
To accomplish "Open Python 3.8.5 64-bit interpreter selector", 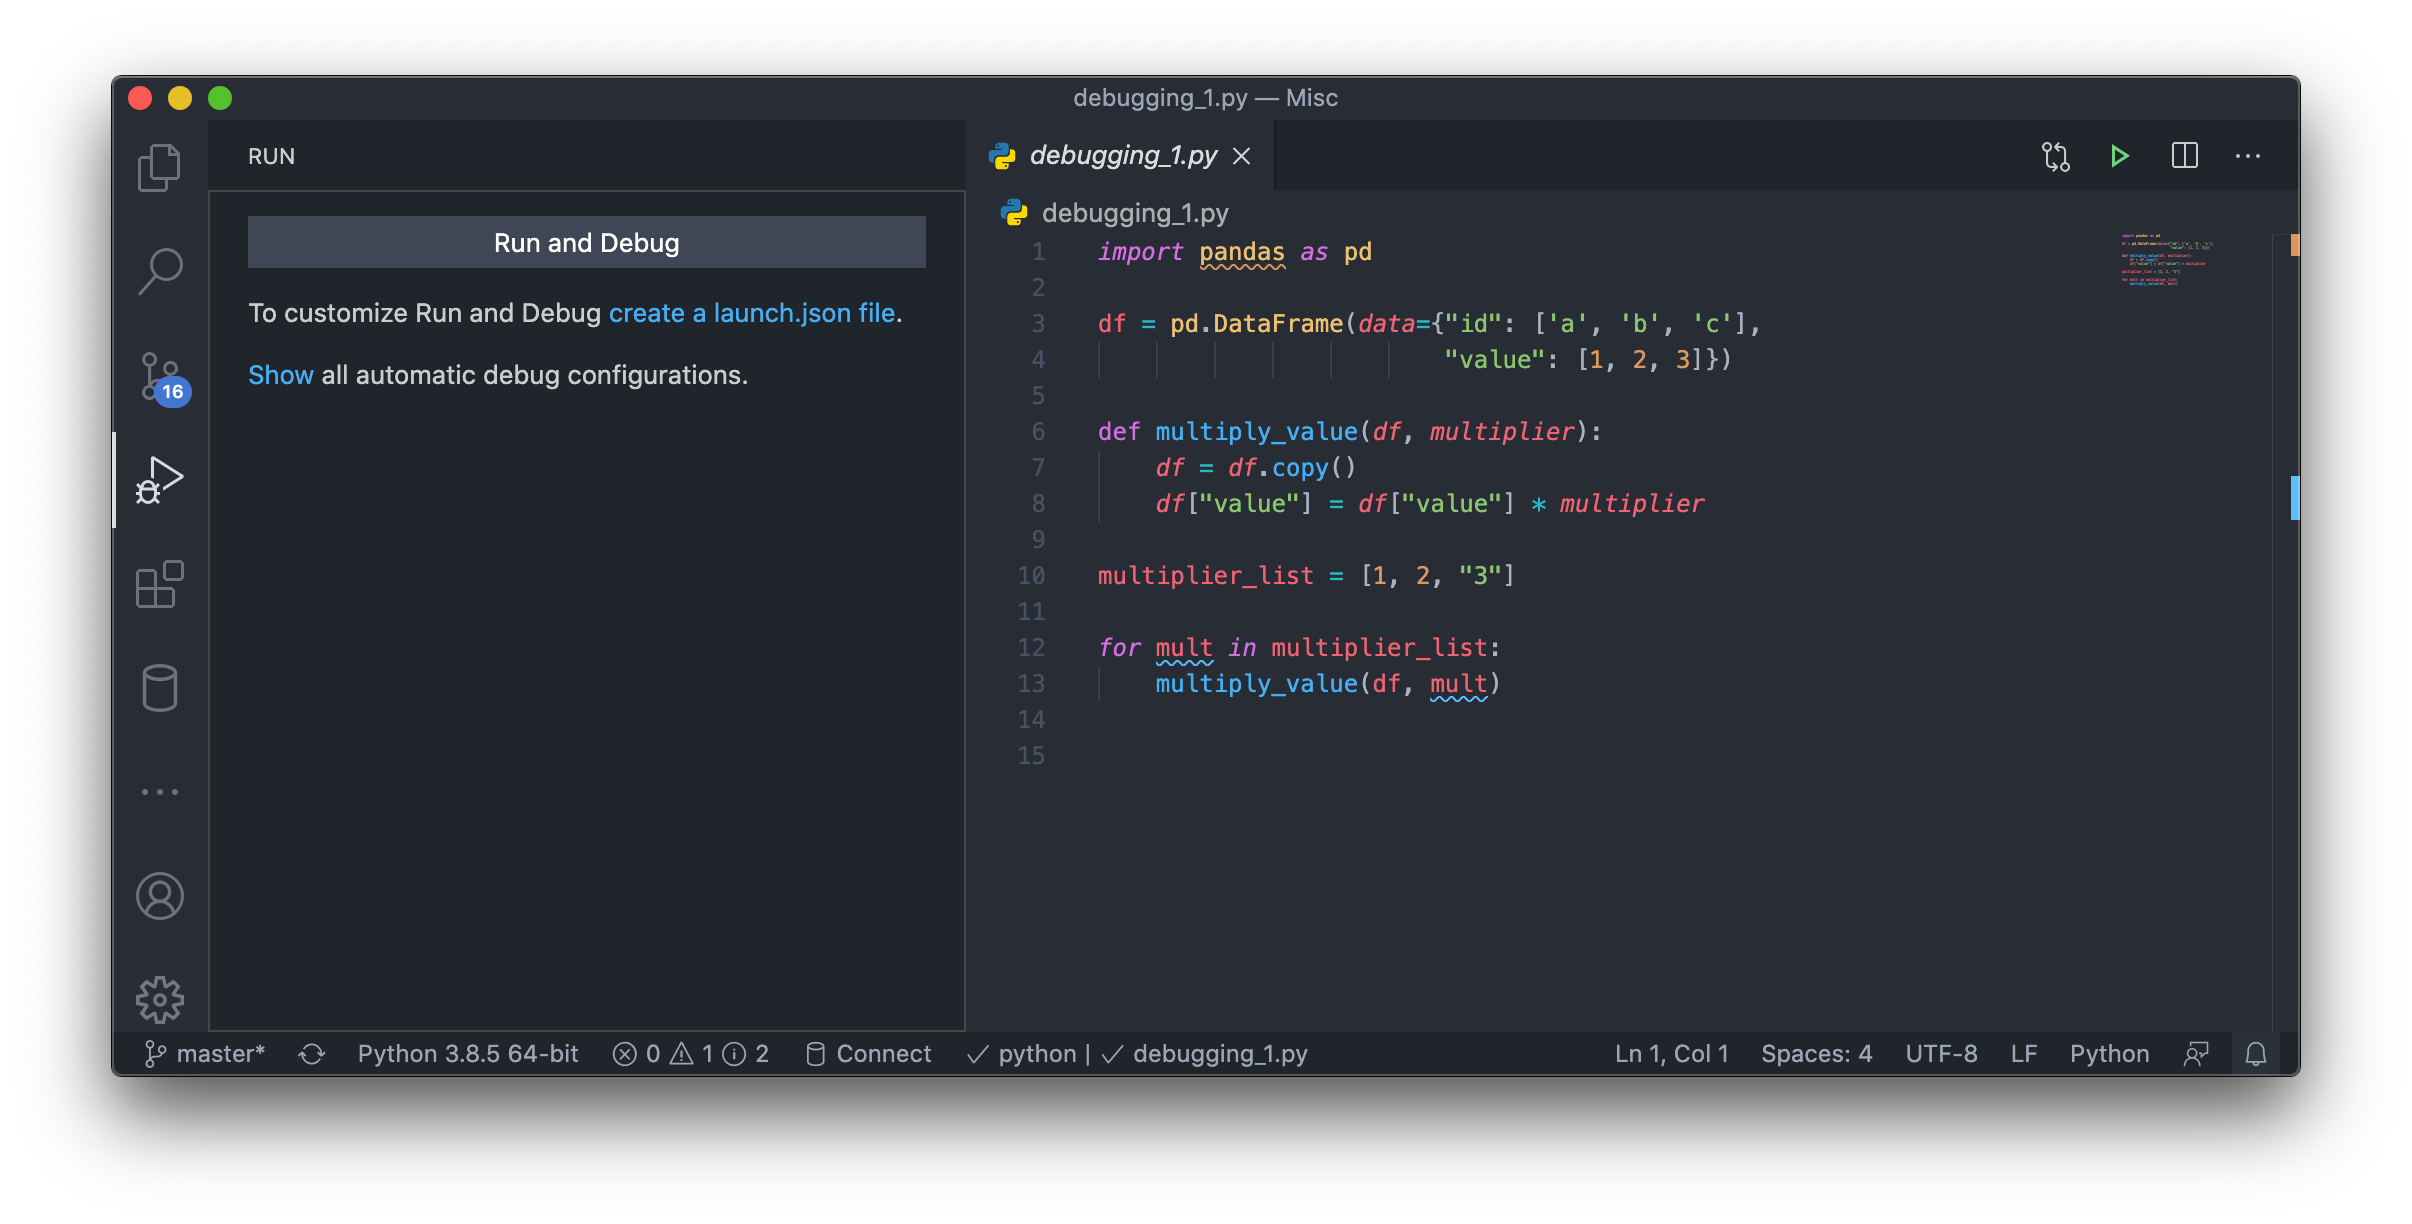I will point(468,1054).
